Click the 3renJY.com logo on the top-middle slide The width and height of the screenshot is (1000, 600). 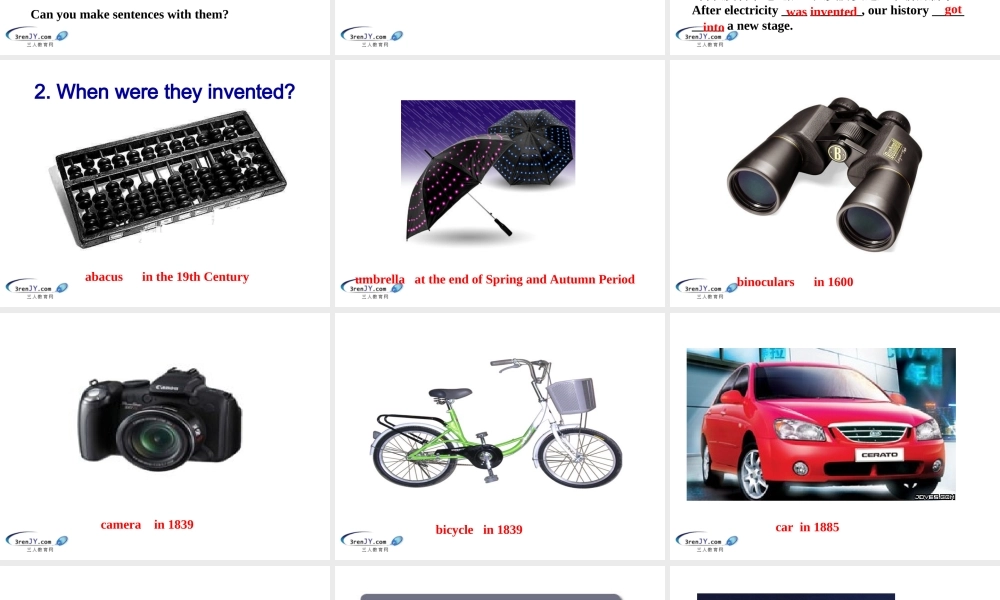click(x=372, y=36)
